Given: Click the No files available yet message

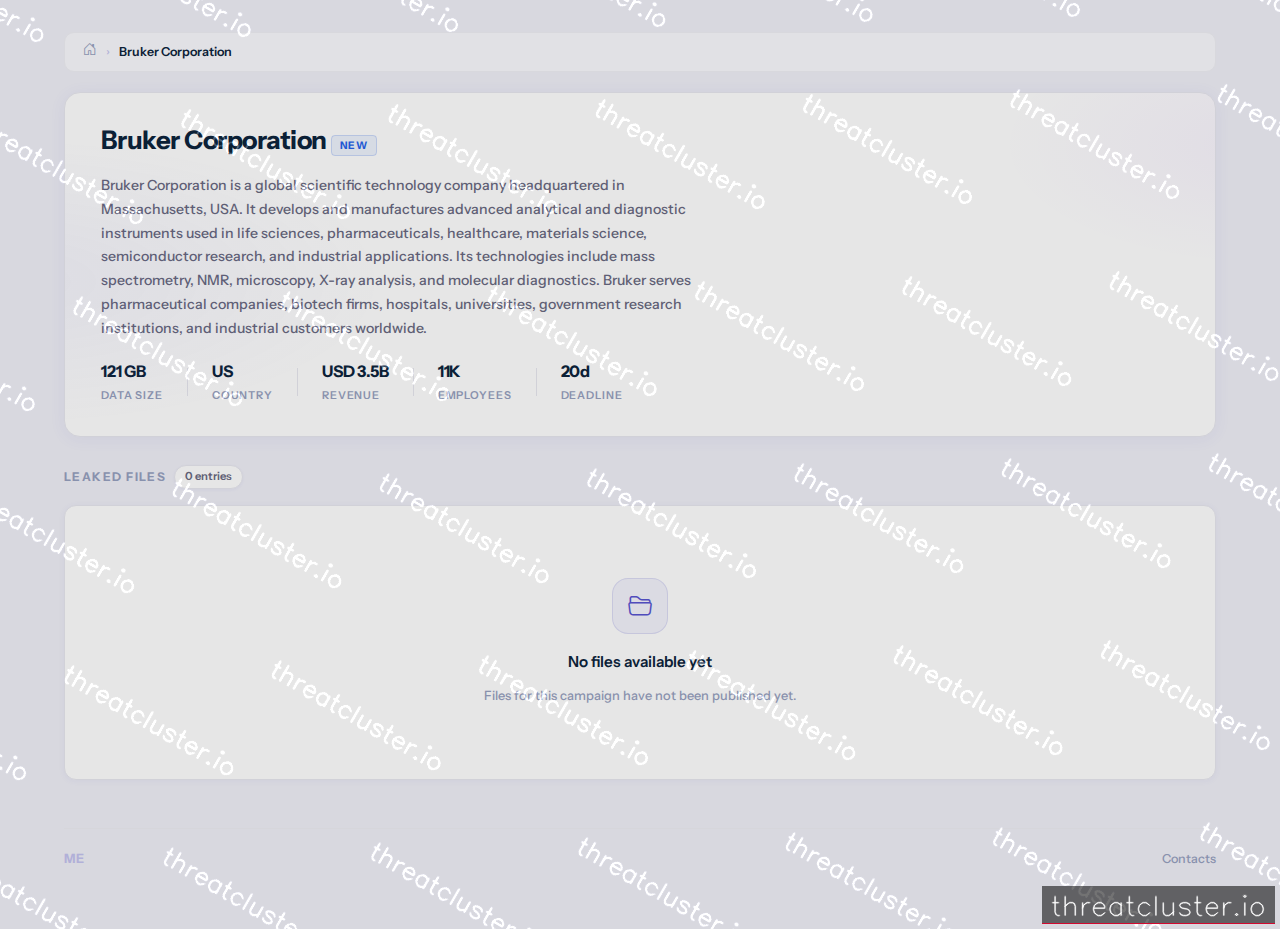Looking at the screenshot, I should 640,662.
